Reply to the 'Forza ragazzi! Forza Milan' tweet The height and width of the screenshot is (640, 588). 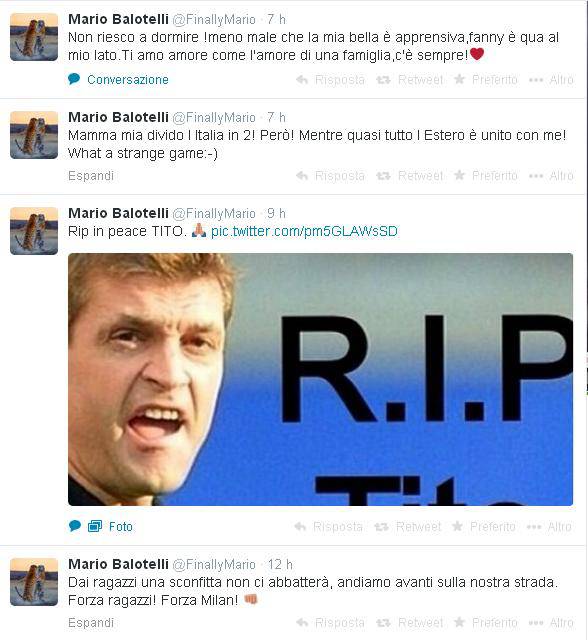coord(331,623)
